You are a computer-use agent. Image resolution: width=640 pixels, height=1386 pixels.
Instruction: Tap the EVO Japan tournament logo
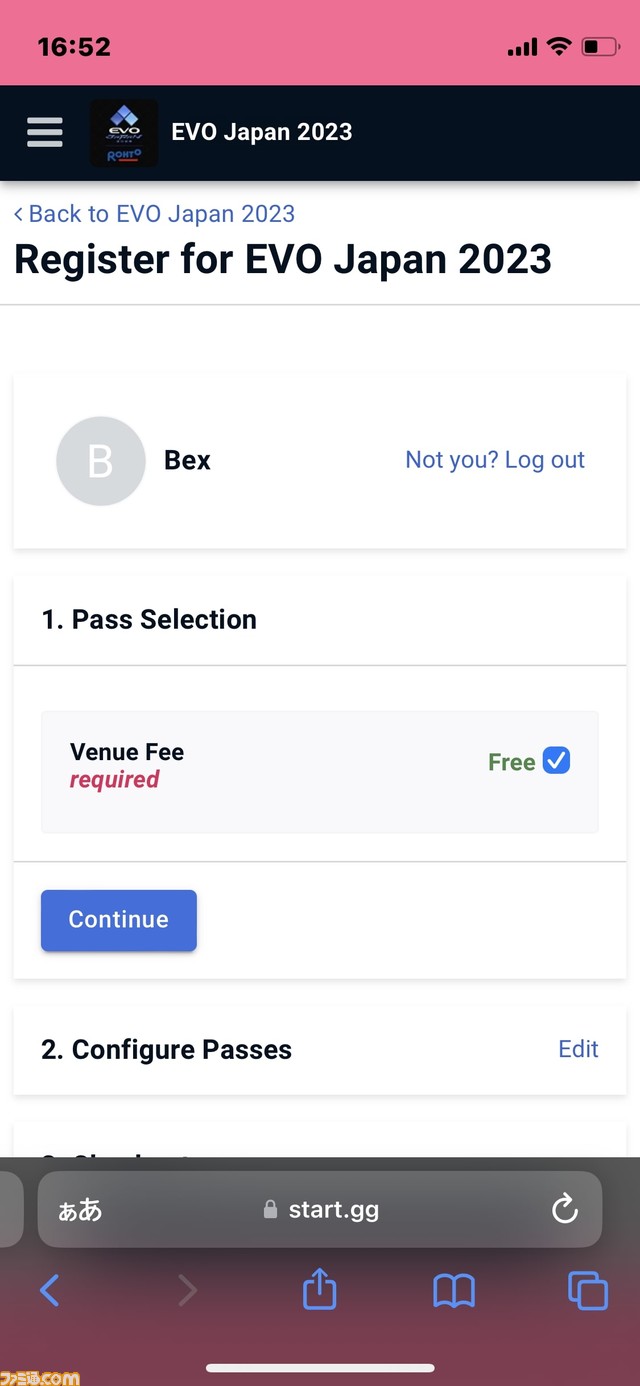coord(124,133)
